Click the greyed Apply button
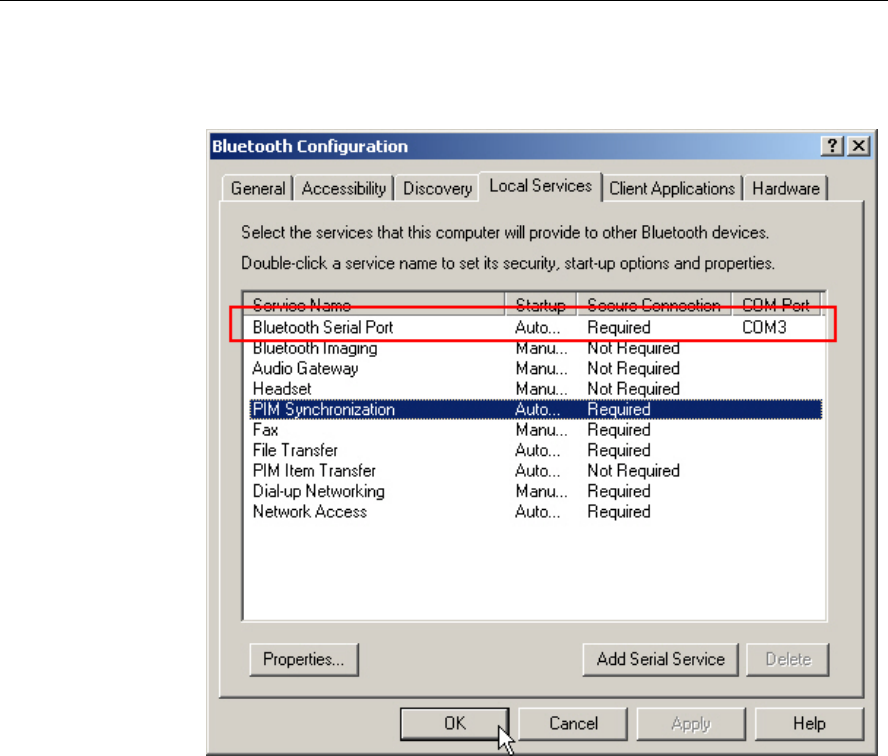The image size is (888, 756). point(691,724)
